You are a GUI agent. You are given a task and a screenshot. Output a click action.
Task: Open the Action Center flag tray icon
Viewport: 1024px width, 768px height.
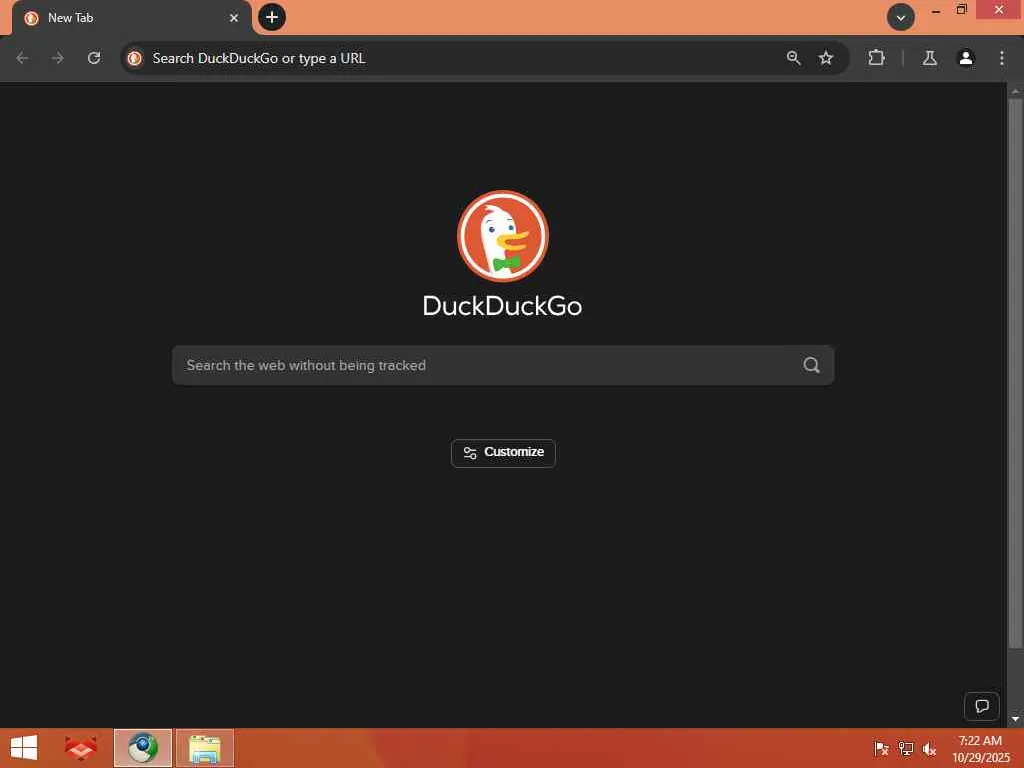point(881,748)
